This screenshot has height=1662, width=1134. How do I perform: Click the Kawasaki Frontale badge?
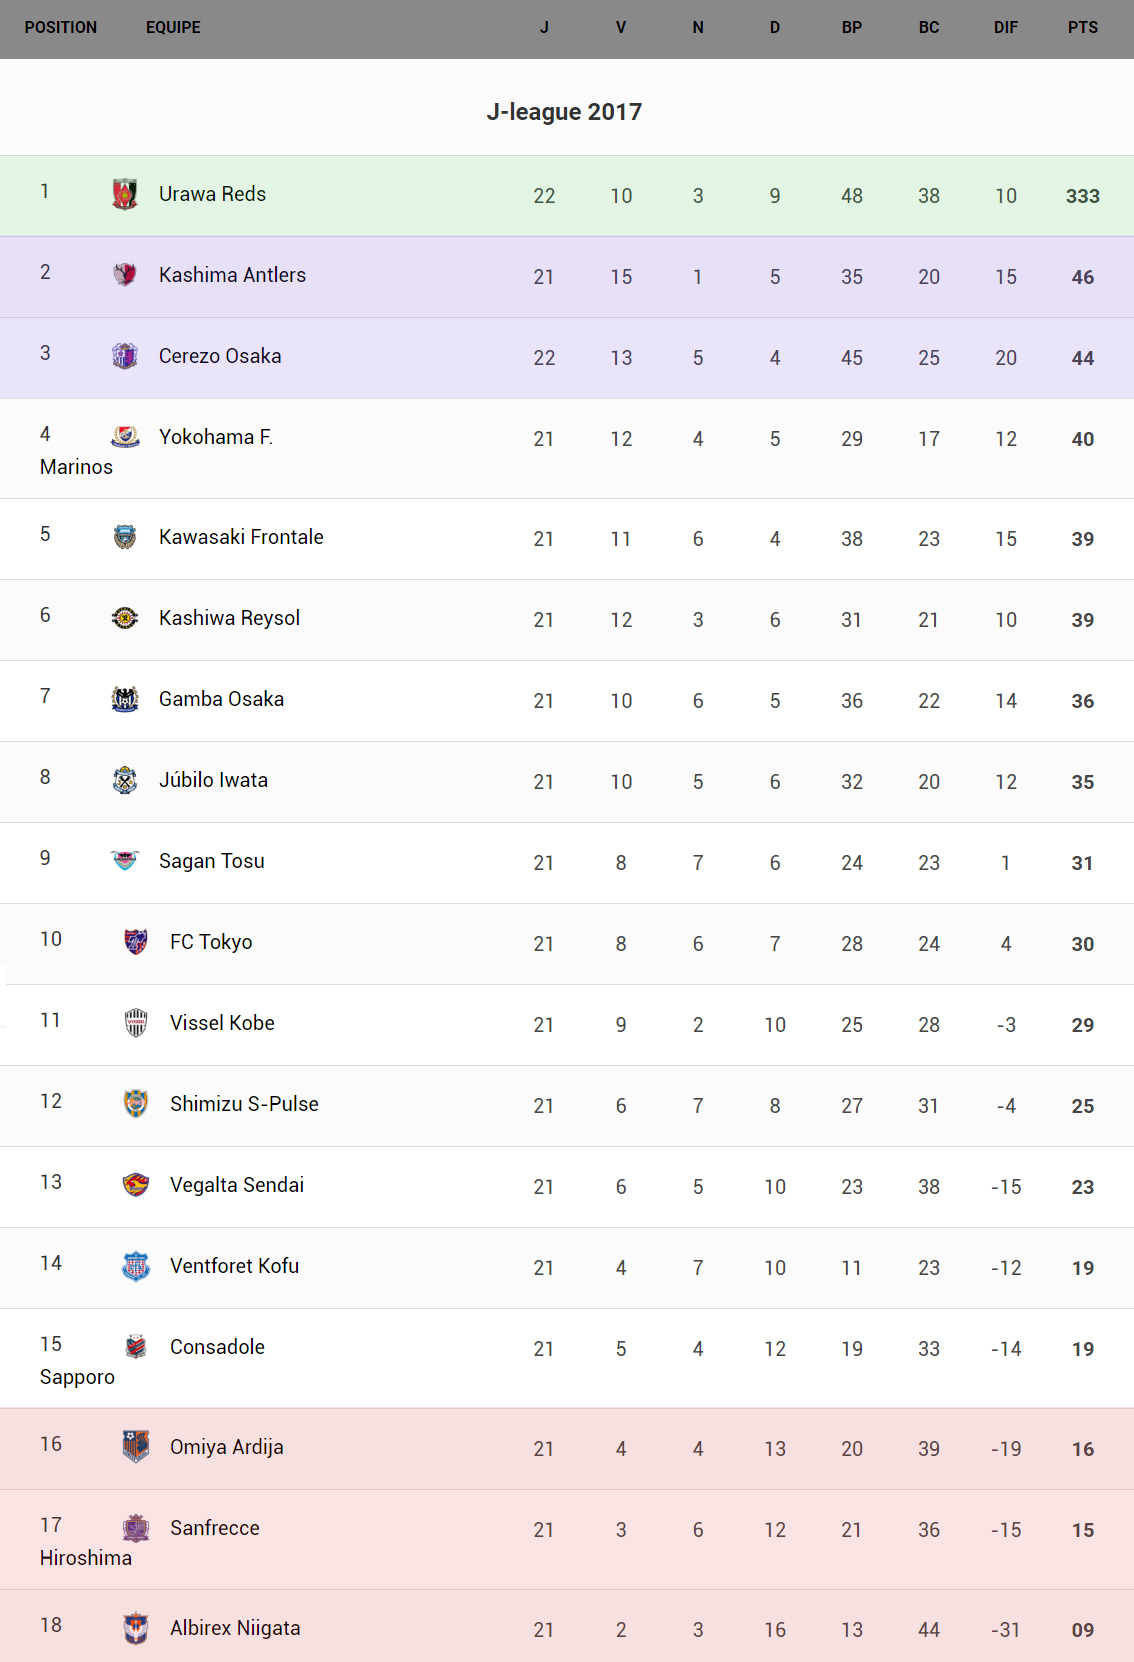pyautogui.click(x=125, y=537)
